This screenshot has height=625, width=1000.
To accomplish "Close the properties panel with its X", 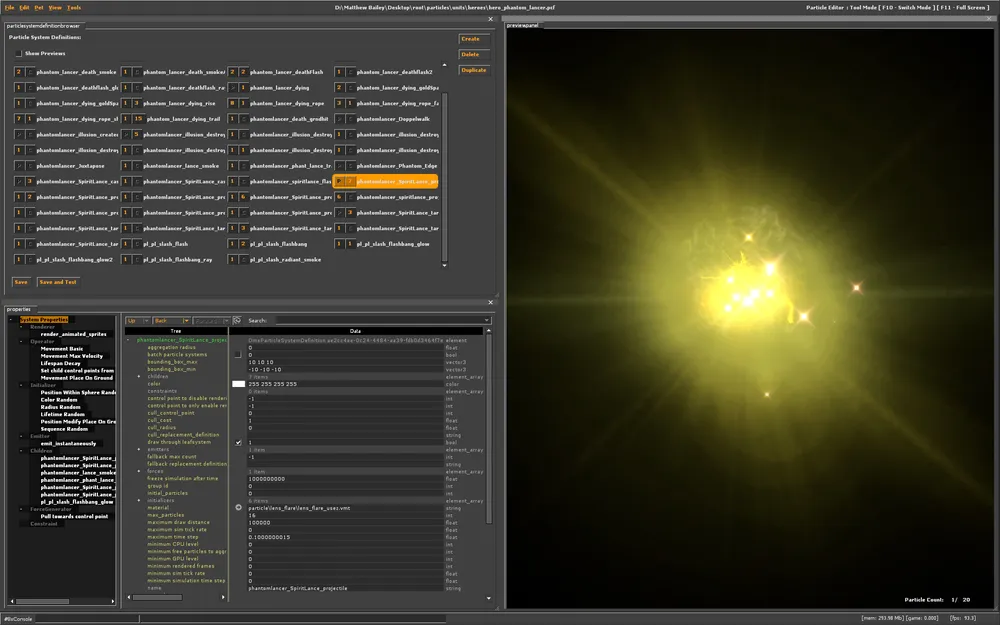I will pyautogui.click(x=490, y=302).
